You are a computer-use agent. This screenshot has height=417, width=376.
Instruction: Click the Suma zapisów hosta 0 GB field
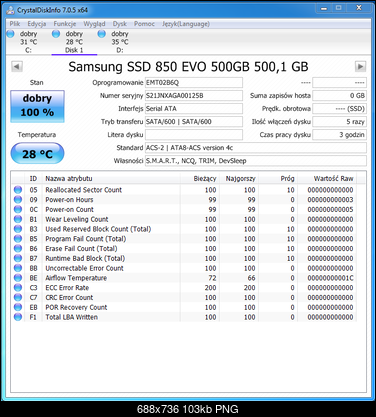point(339,96)
